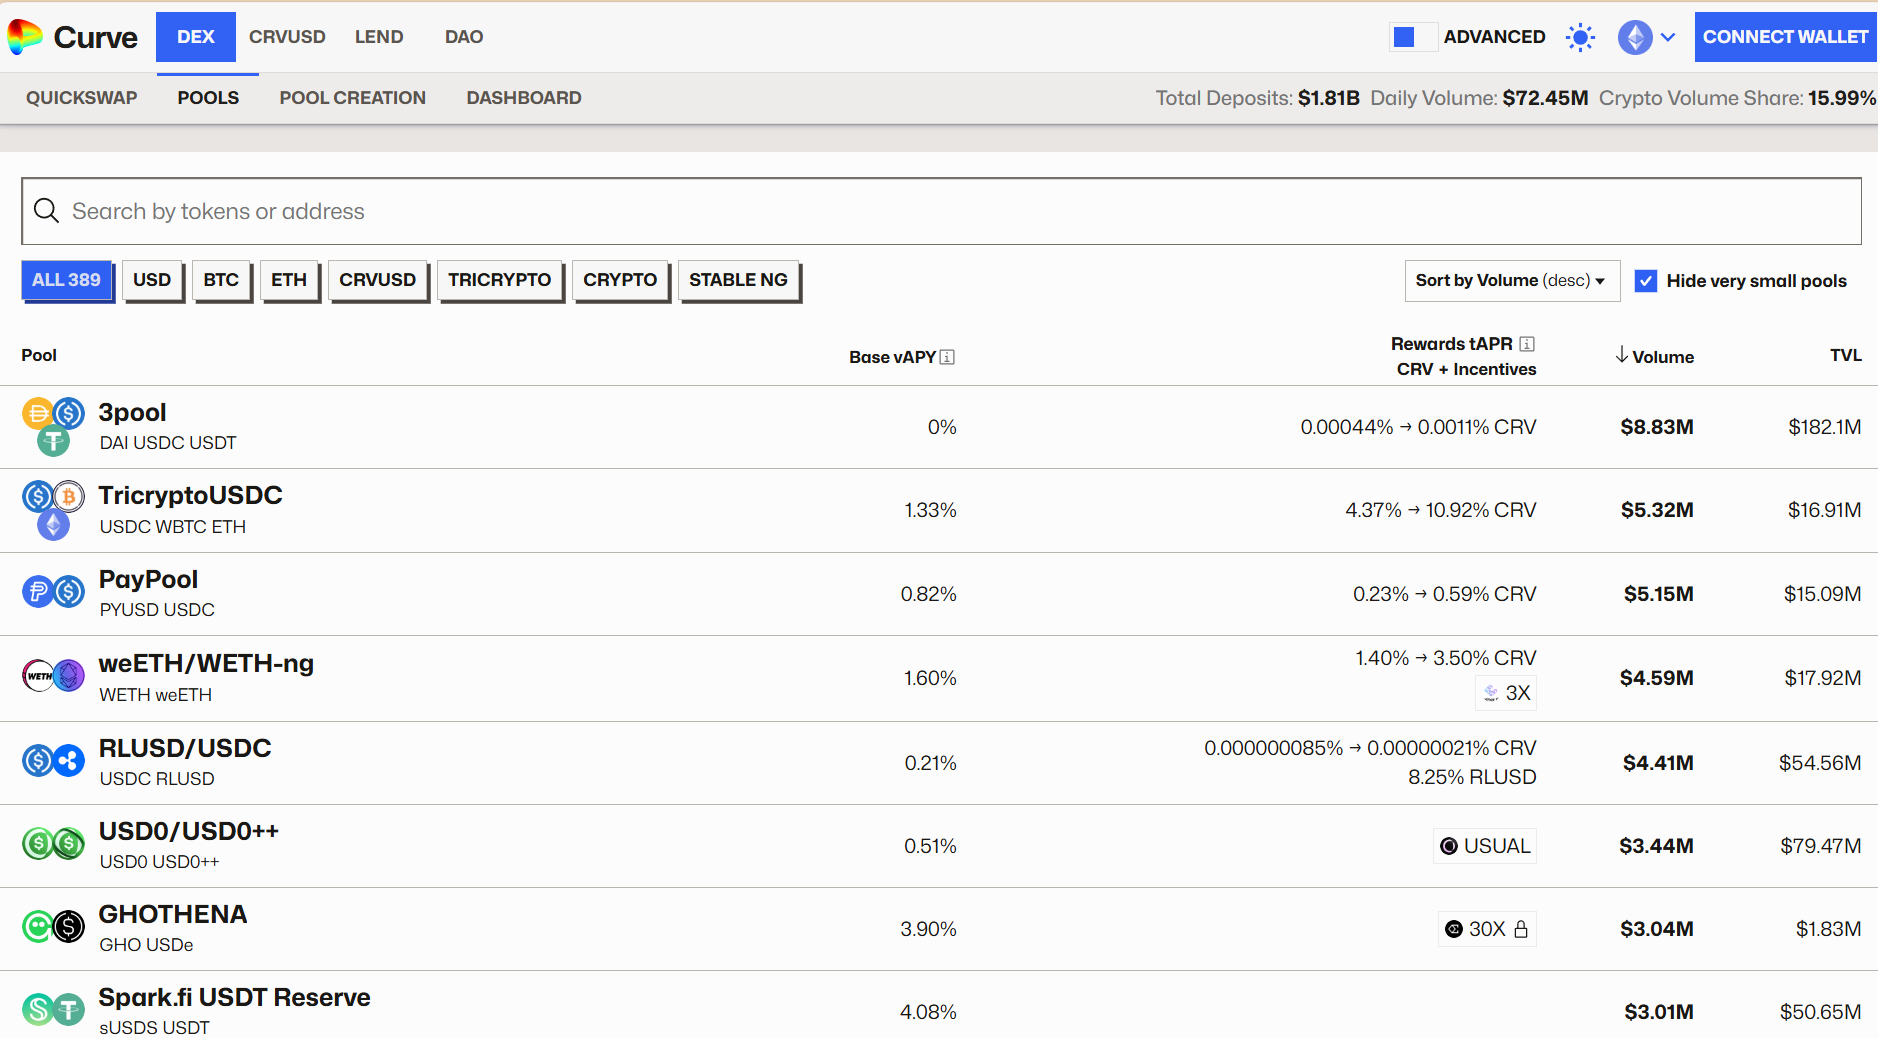This screenshot has height=1038, width=1878.
Task: Click the Spark.fi USDT Reserve token icons
Action: pos(53,1010)
